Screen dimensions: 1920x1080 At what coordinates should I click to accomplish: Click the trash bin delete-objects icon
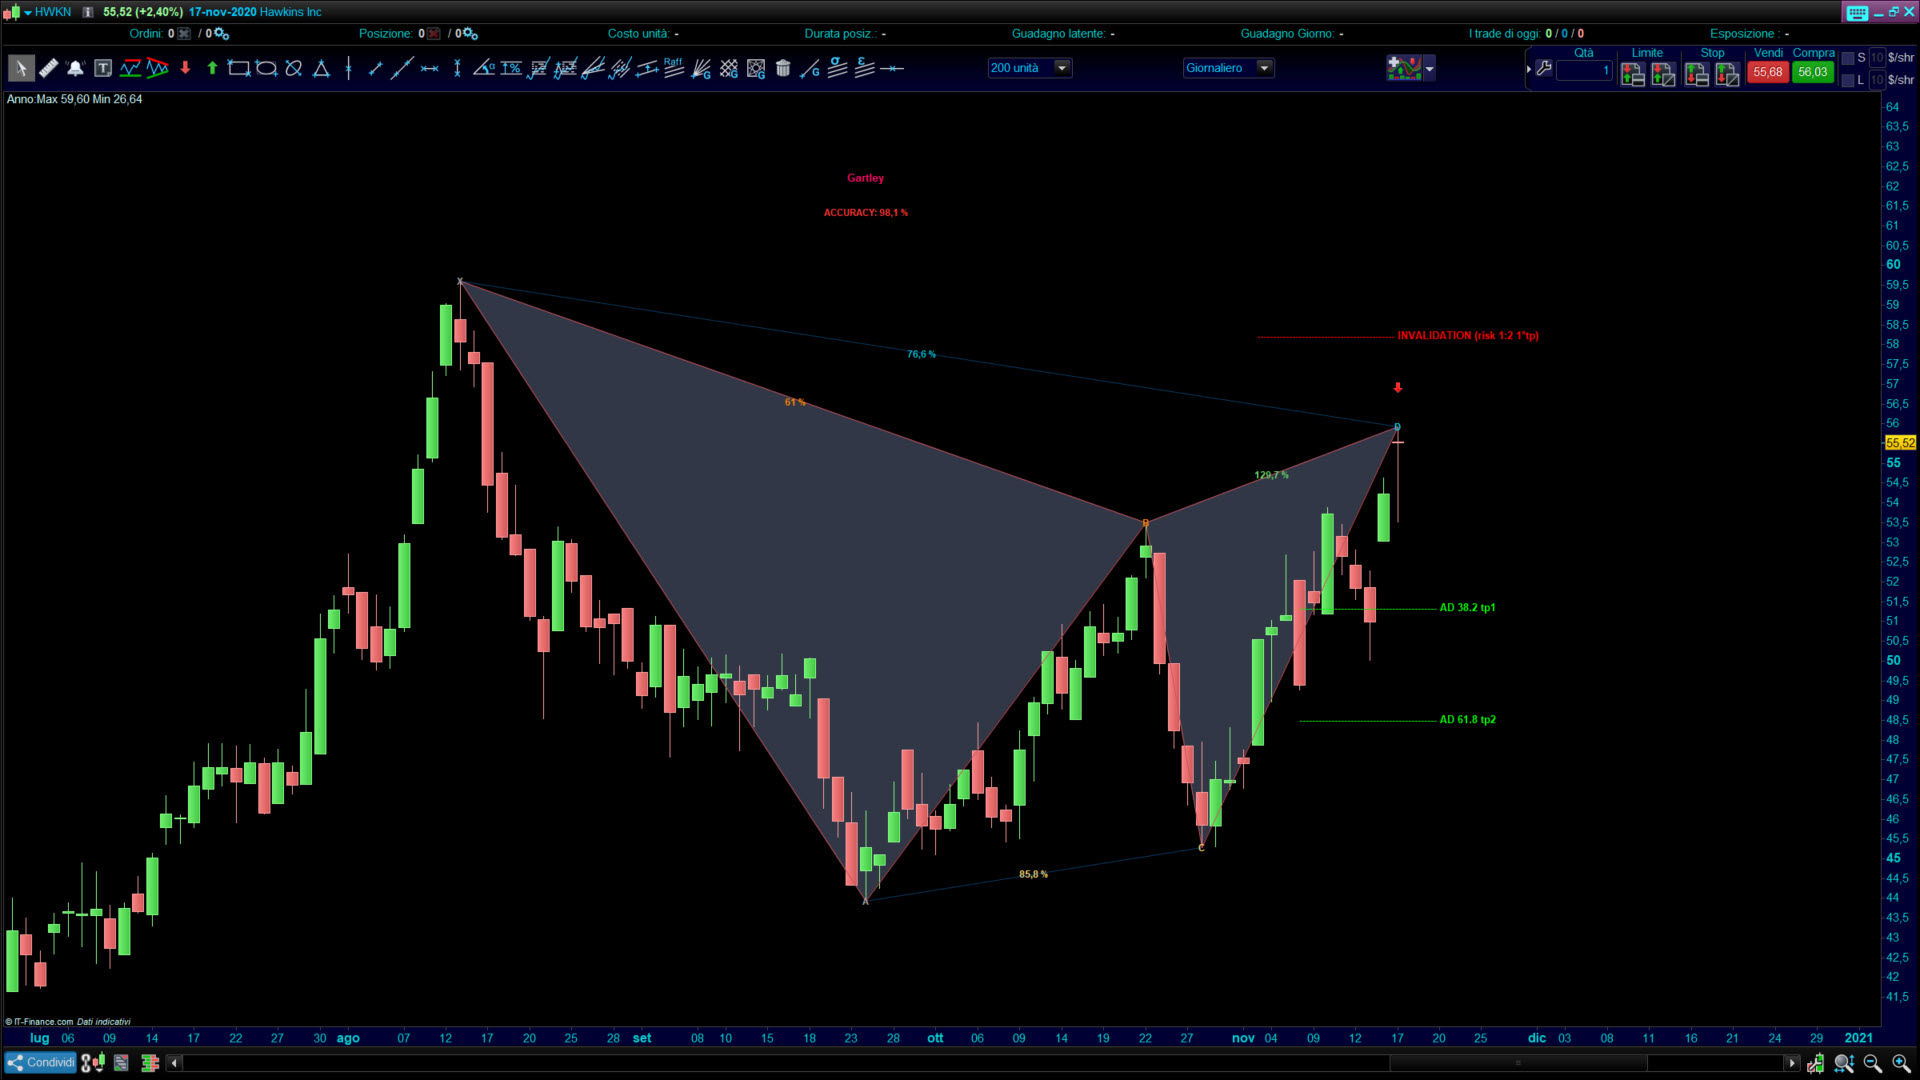tap(783, 69)
